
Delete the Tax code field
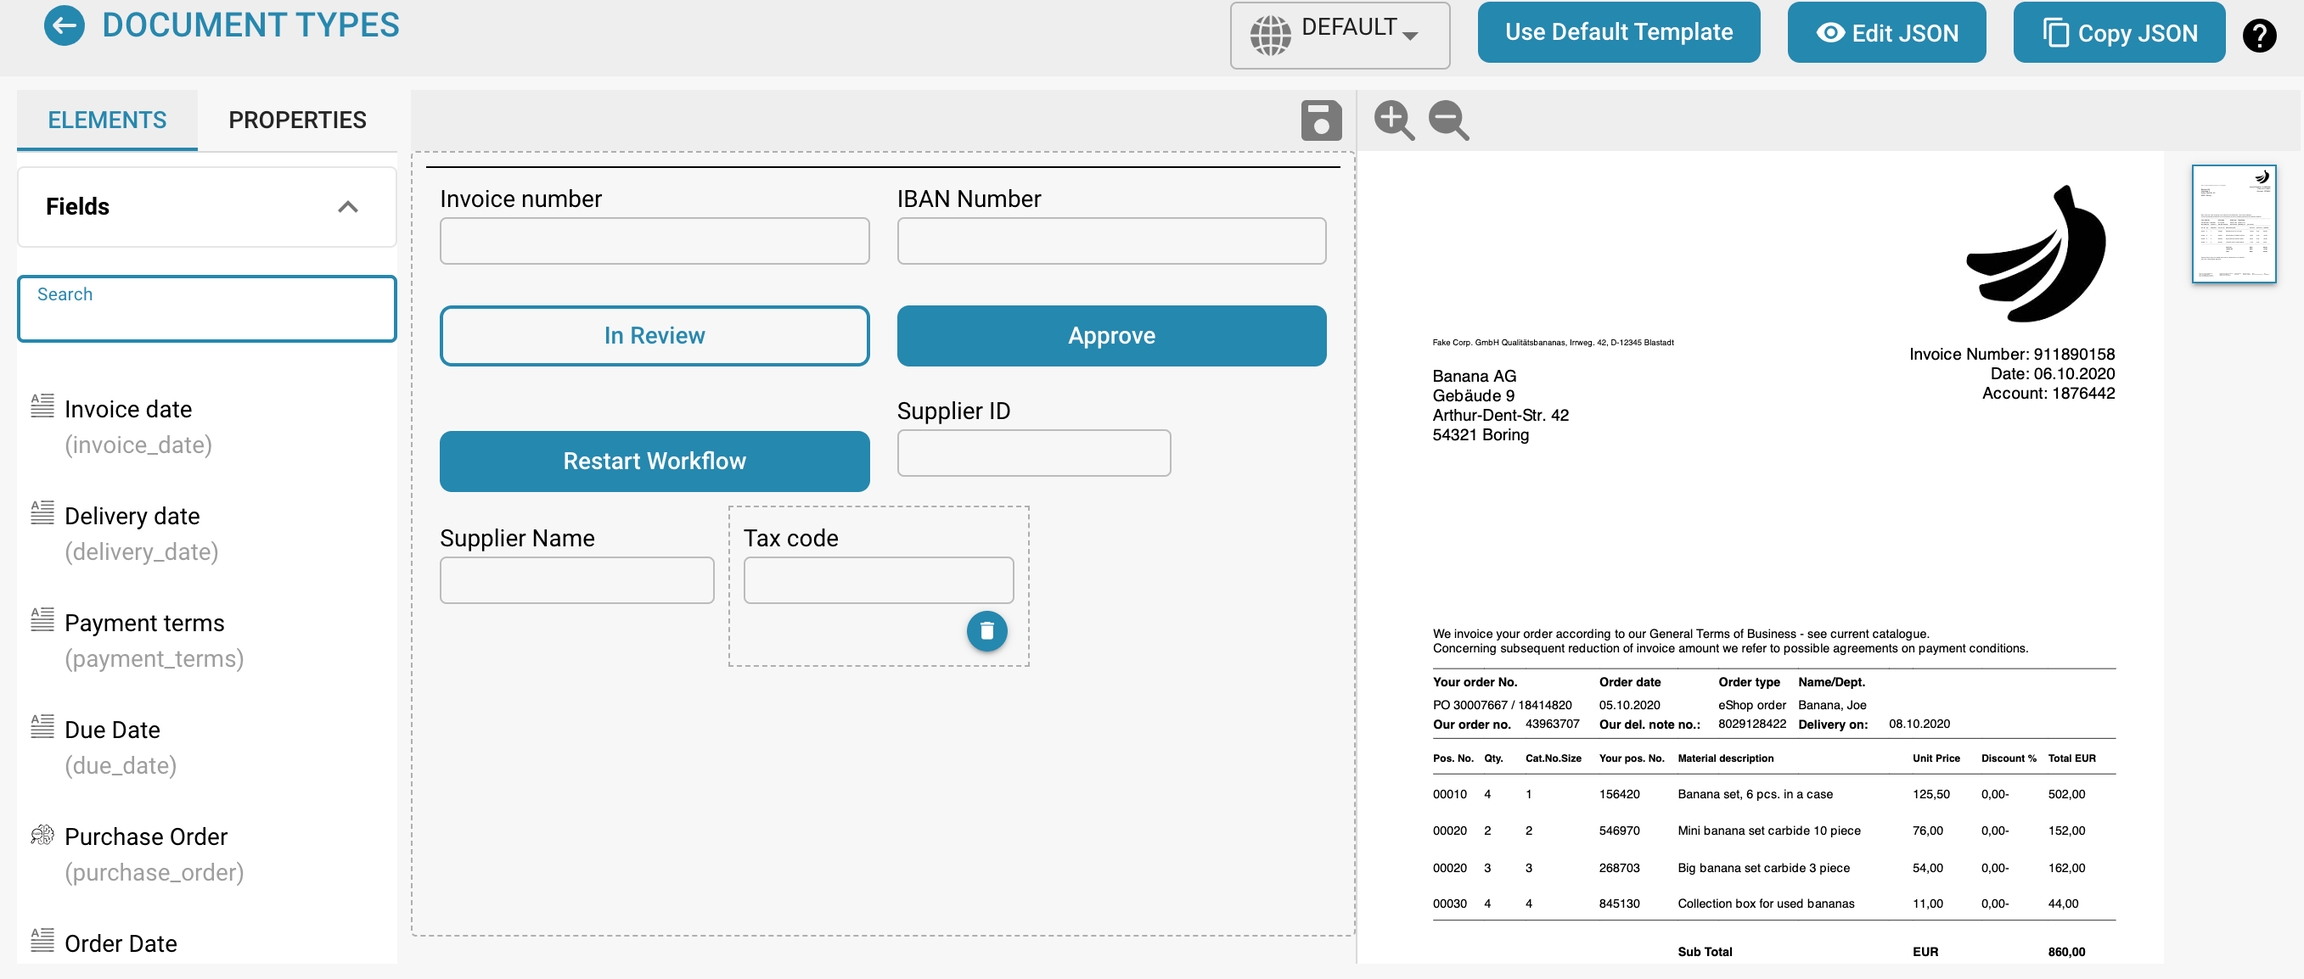[x=986, y=631]
